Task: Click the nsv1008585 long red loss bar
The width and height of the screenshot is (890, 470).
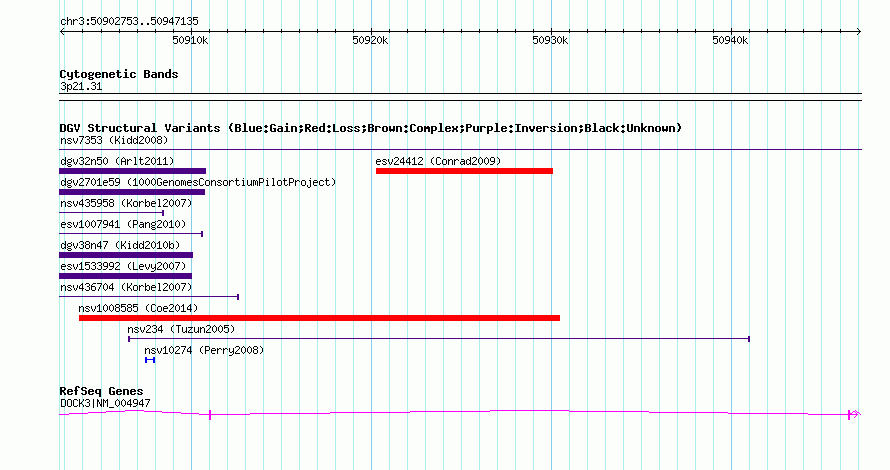Action: tap(320, 318)
